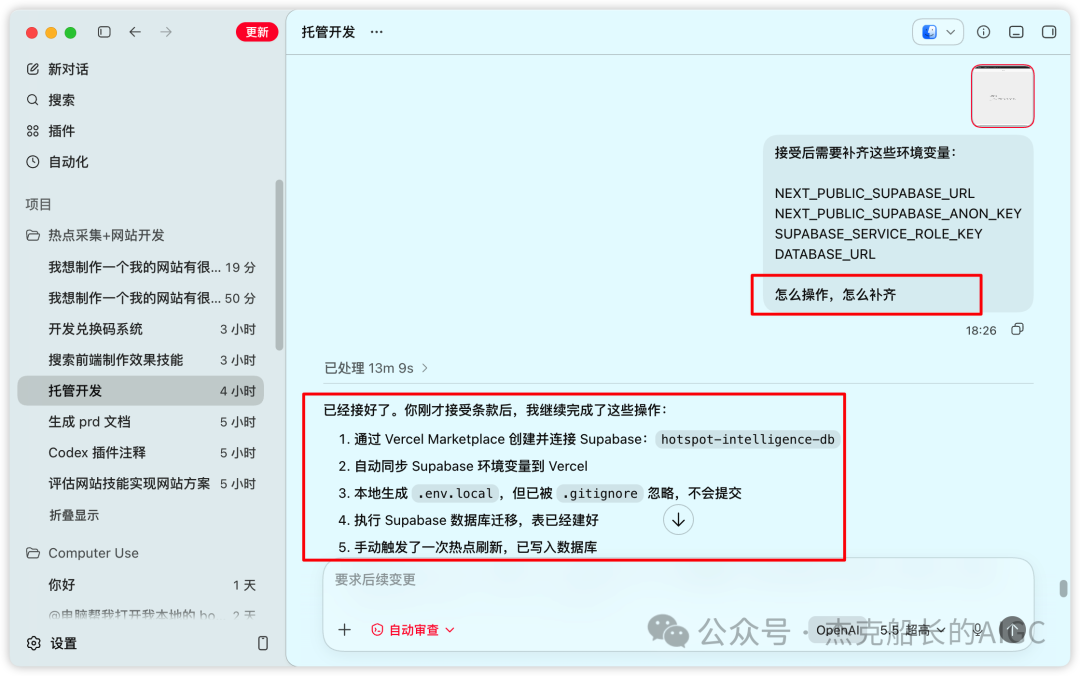Click the plus button to add attachment
Viewport: 1080px width, 676px height.
click(x=344, y=629)
